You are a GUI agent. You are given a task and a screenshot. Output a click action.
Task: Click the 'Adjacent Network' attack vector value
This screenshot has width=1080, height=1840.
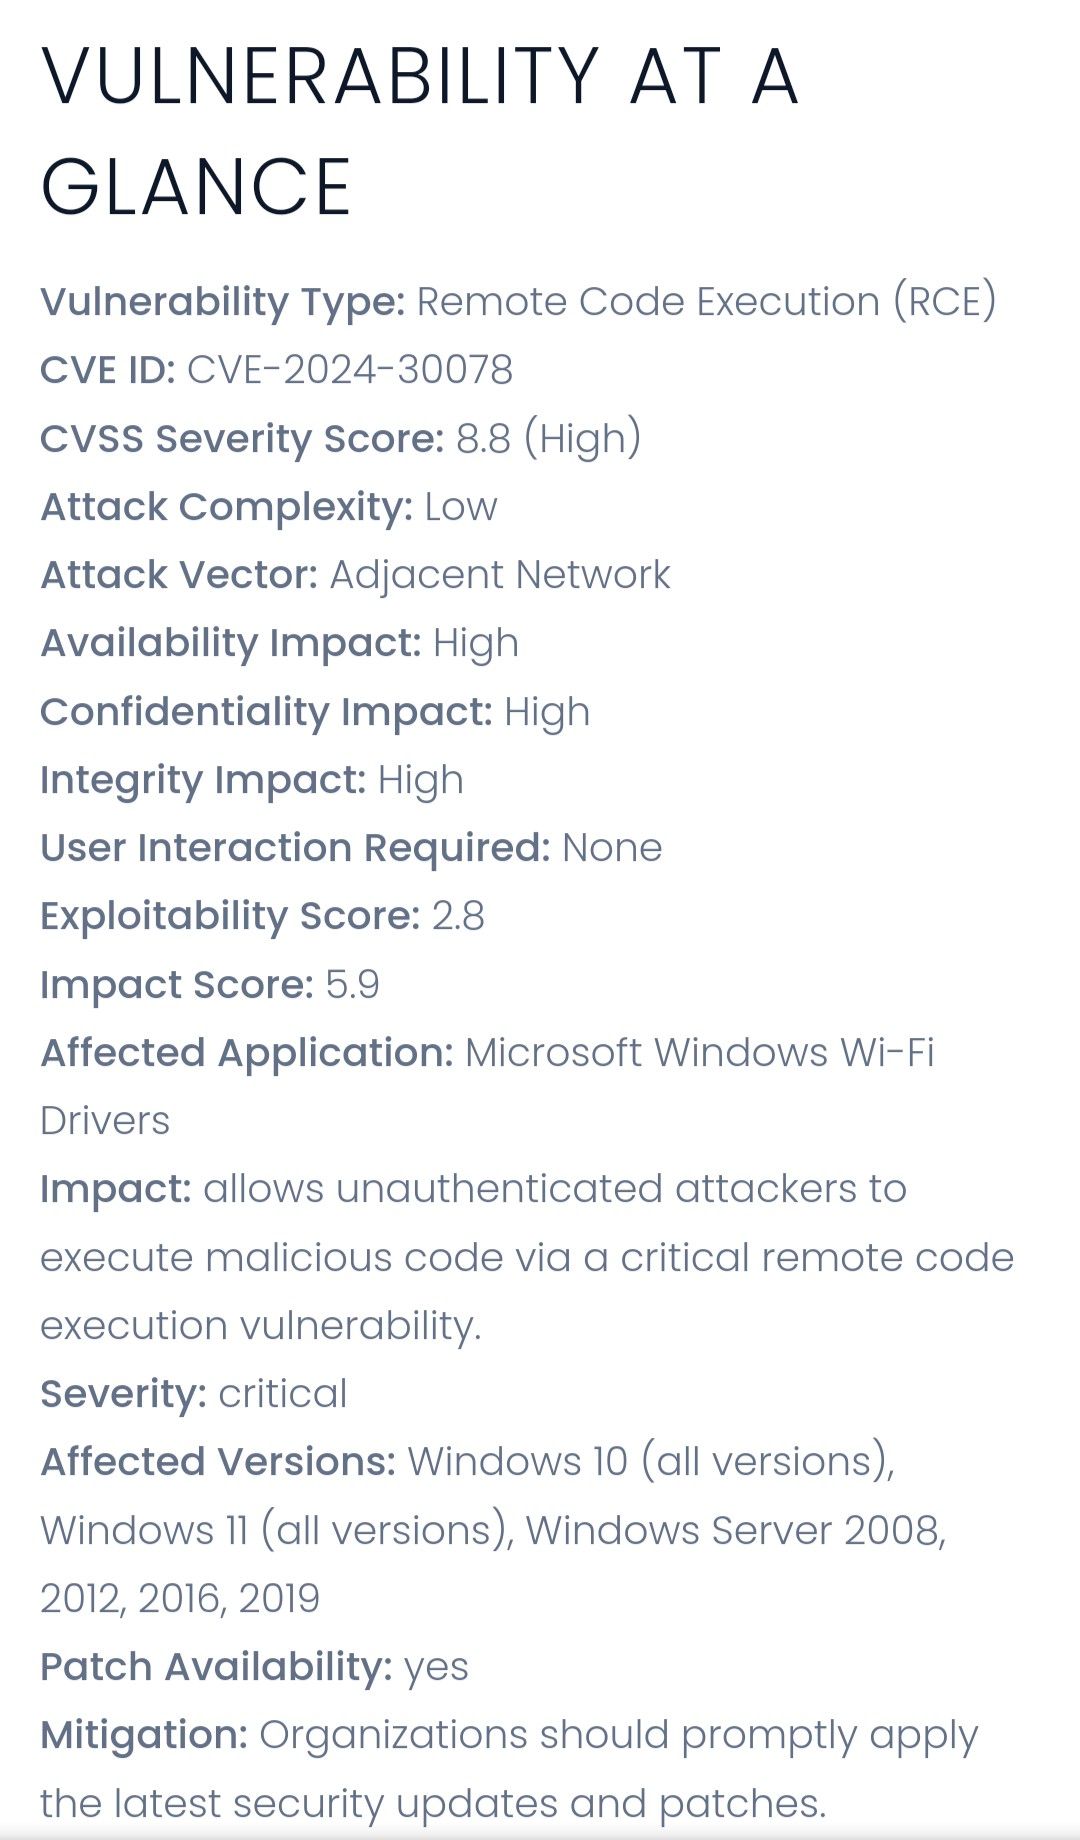(500, 575)
